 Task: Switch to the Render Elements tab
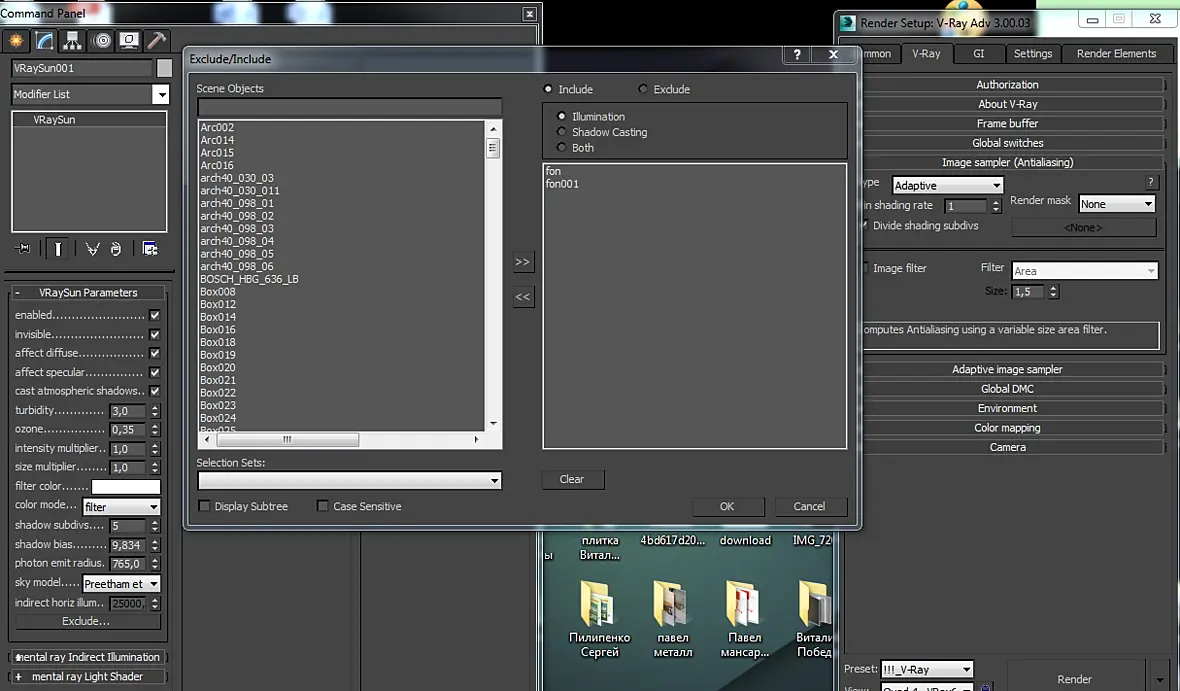pyautogui.click(x=1116, y=53)
